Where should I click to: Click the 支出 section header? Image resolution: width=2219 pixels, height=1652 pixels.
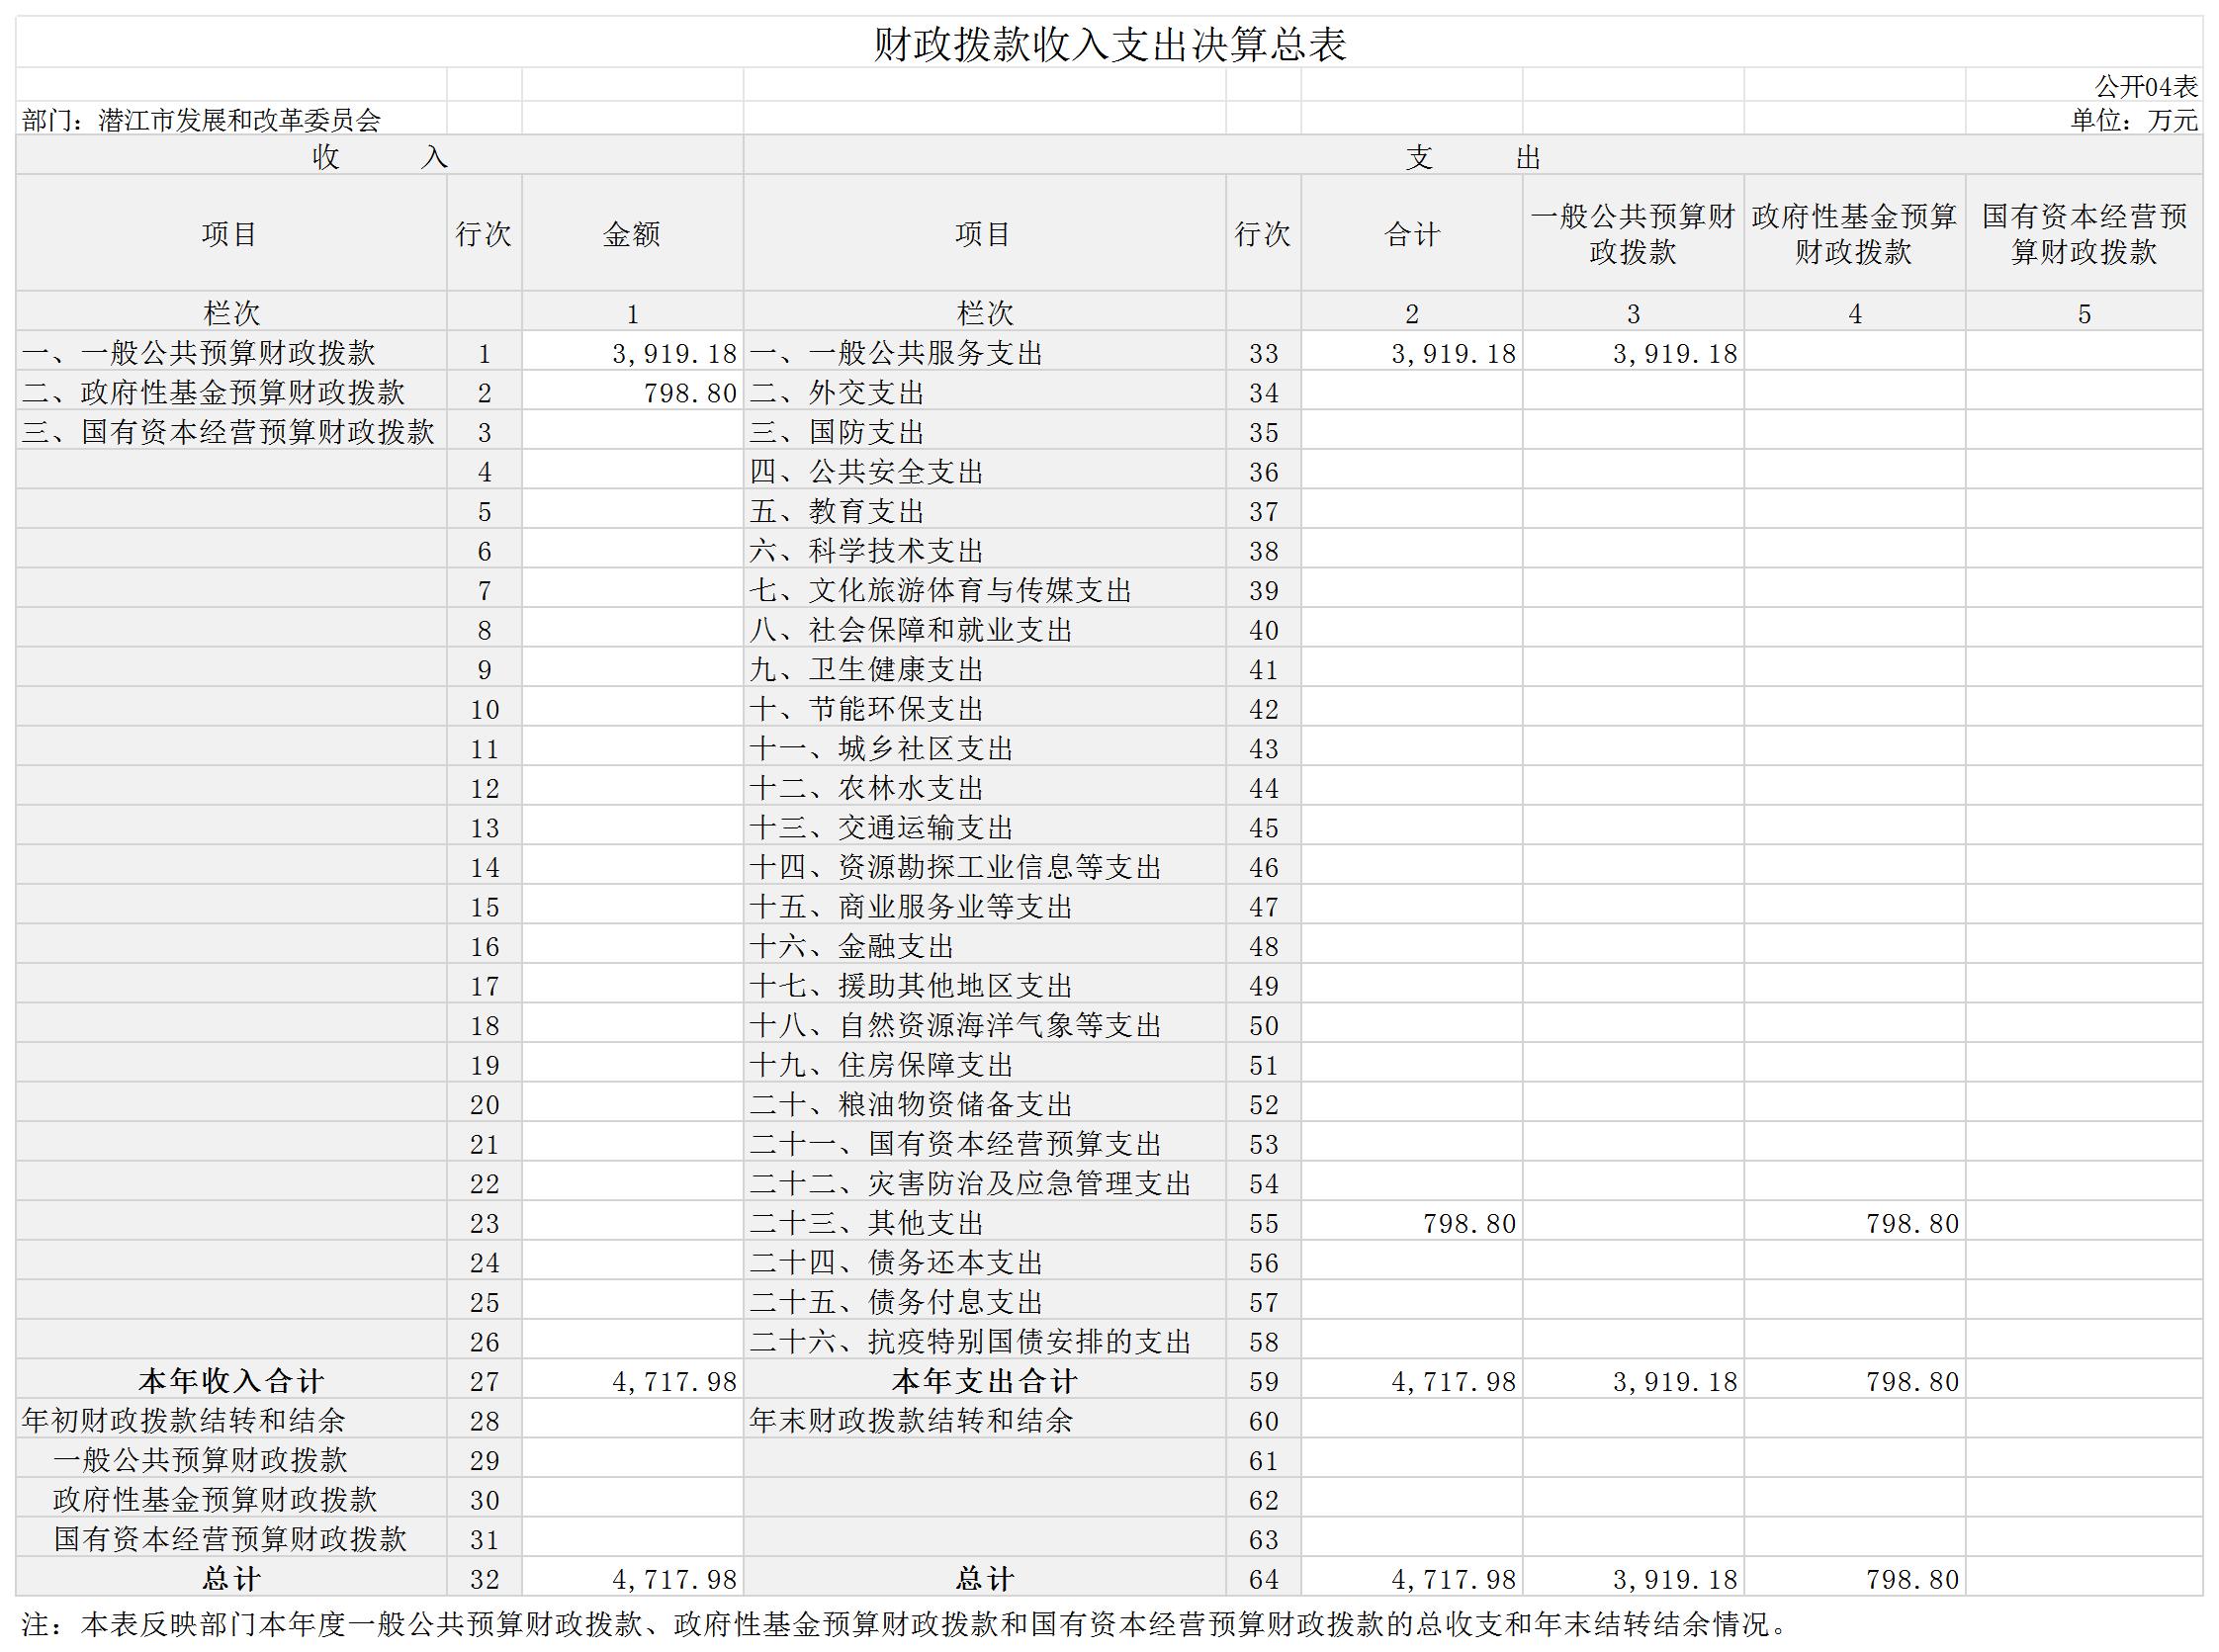click(1472, 157)
